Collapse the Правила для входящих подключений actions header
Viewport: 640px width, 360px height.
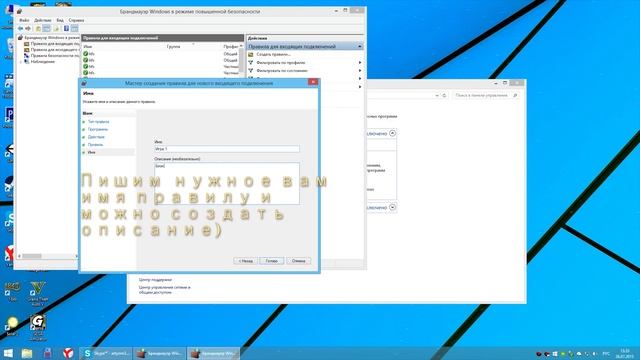(x=360, y=47)
